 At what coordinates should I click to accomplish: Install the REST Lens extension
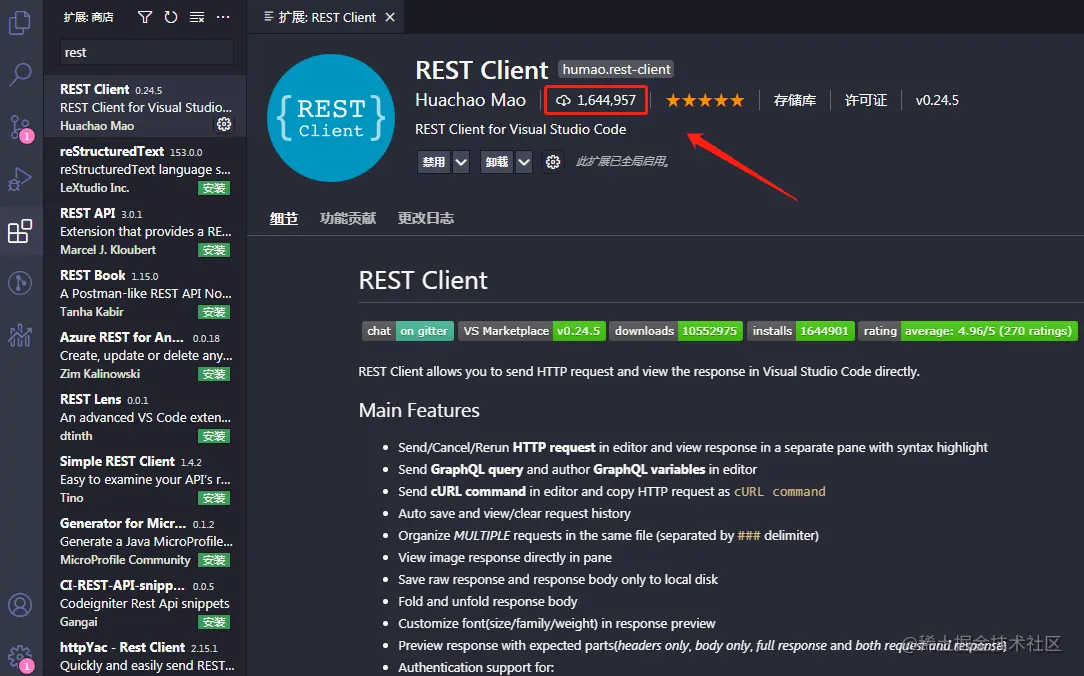(214, 436)
